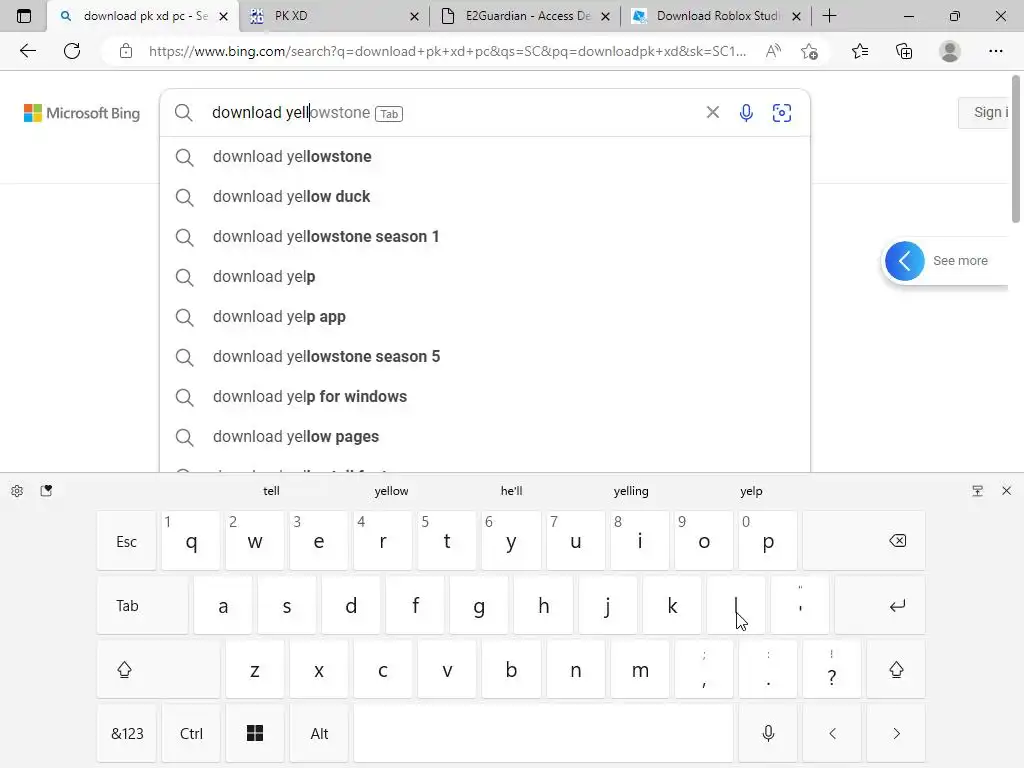The width and height of the screenshot is (1024, 768).
Task: Choose suggestion download yelp app
Action: (485, 317)
